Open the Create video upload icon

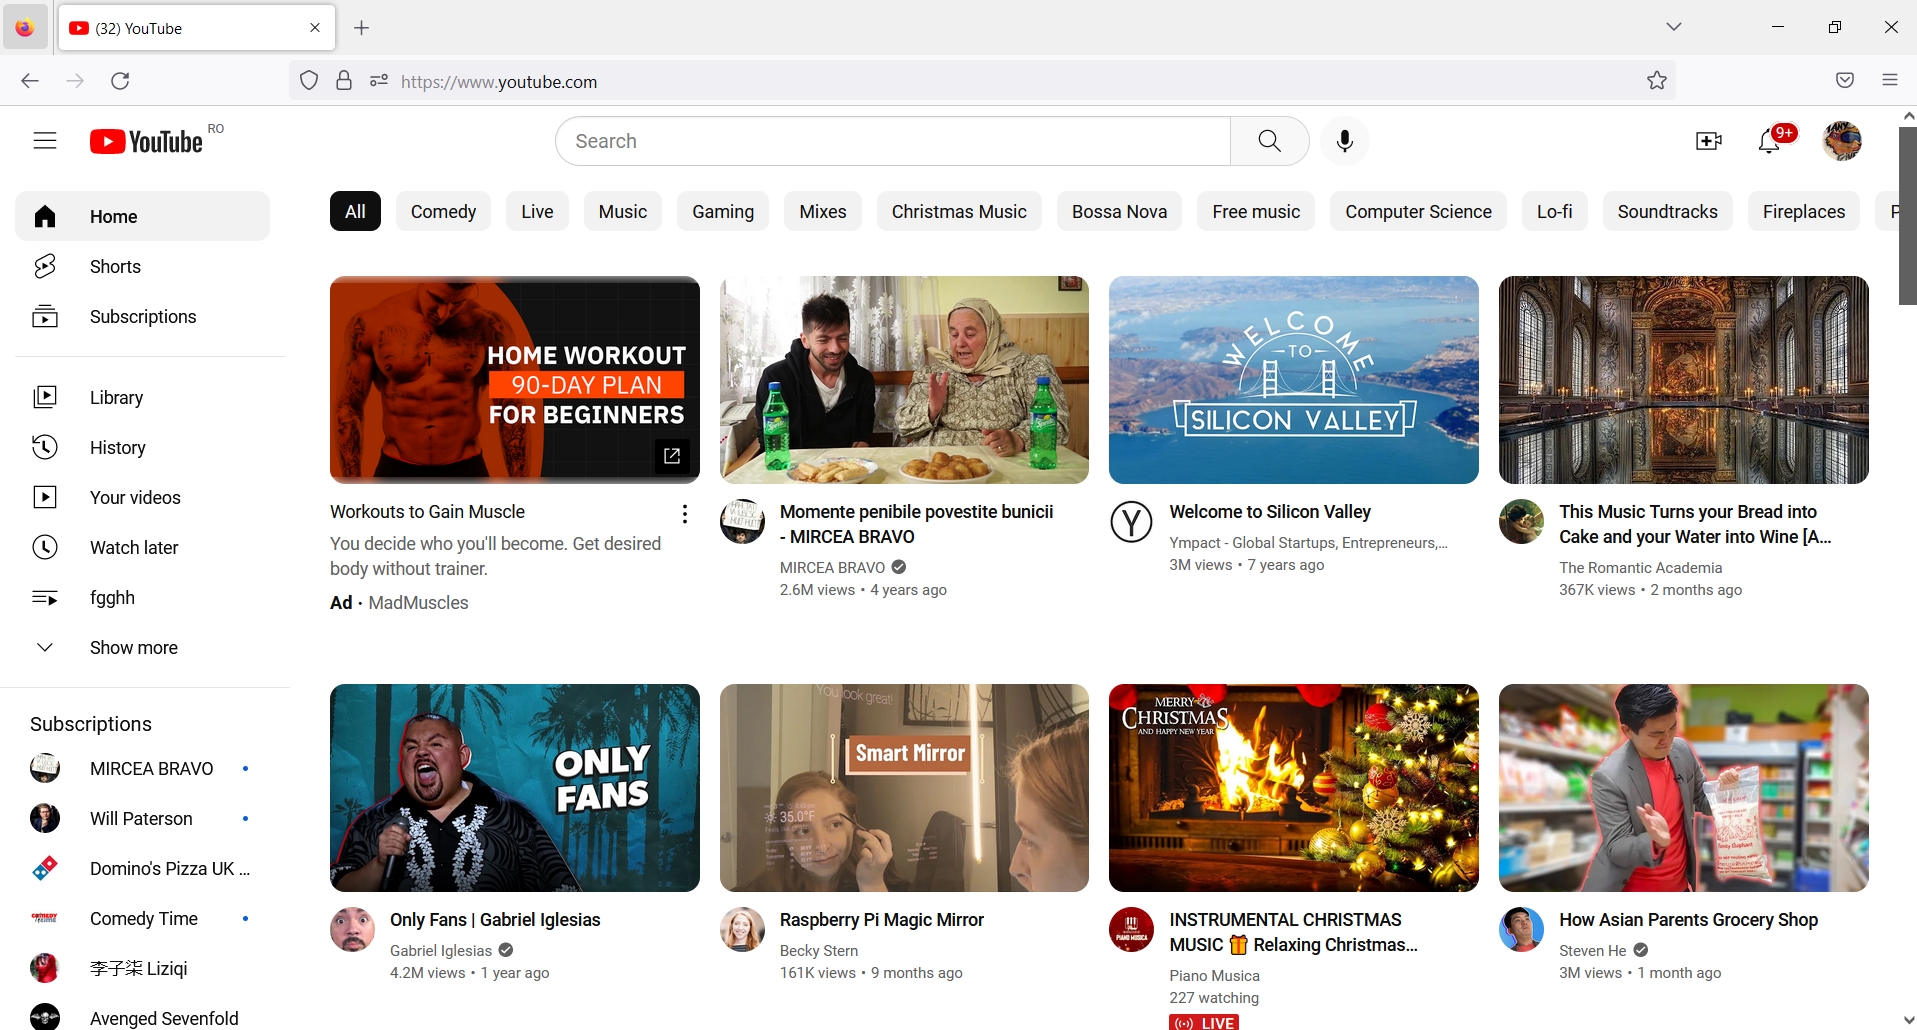(x=1708, y=141)
